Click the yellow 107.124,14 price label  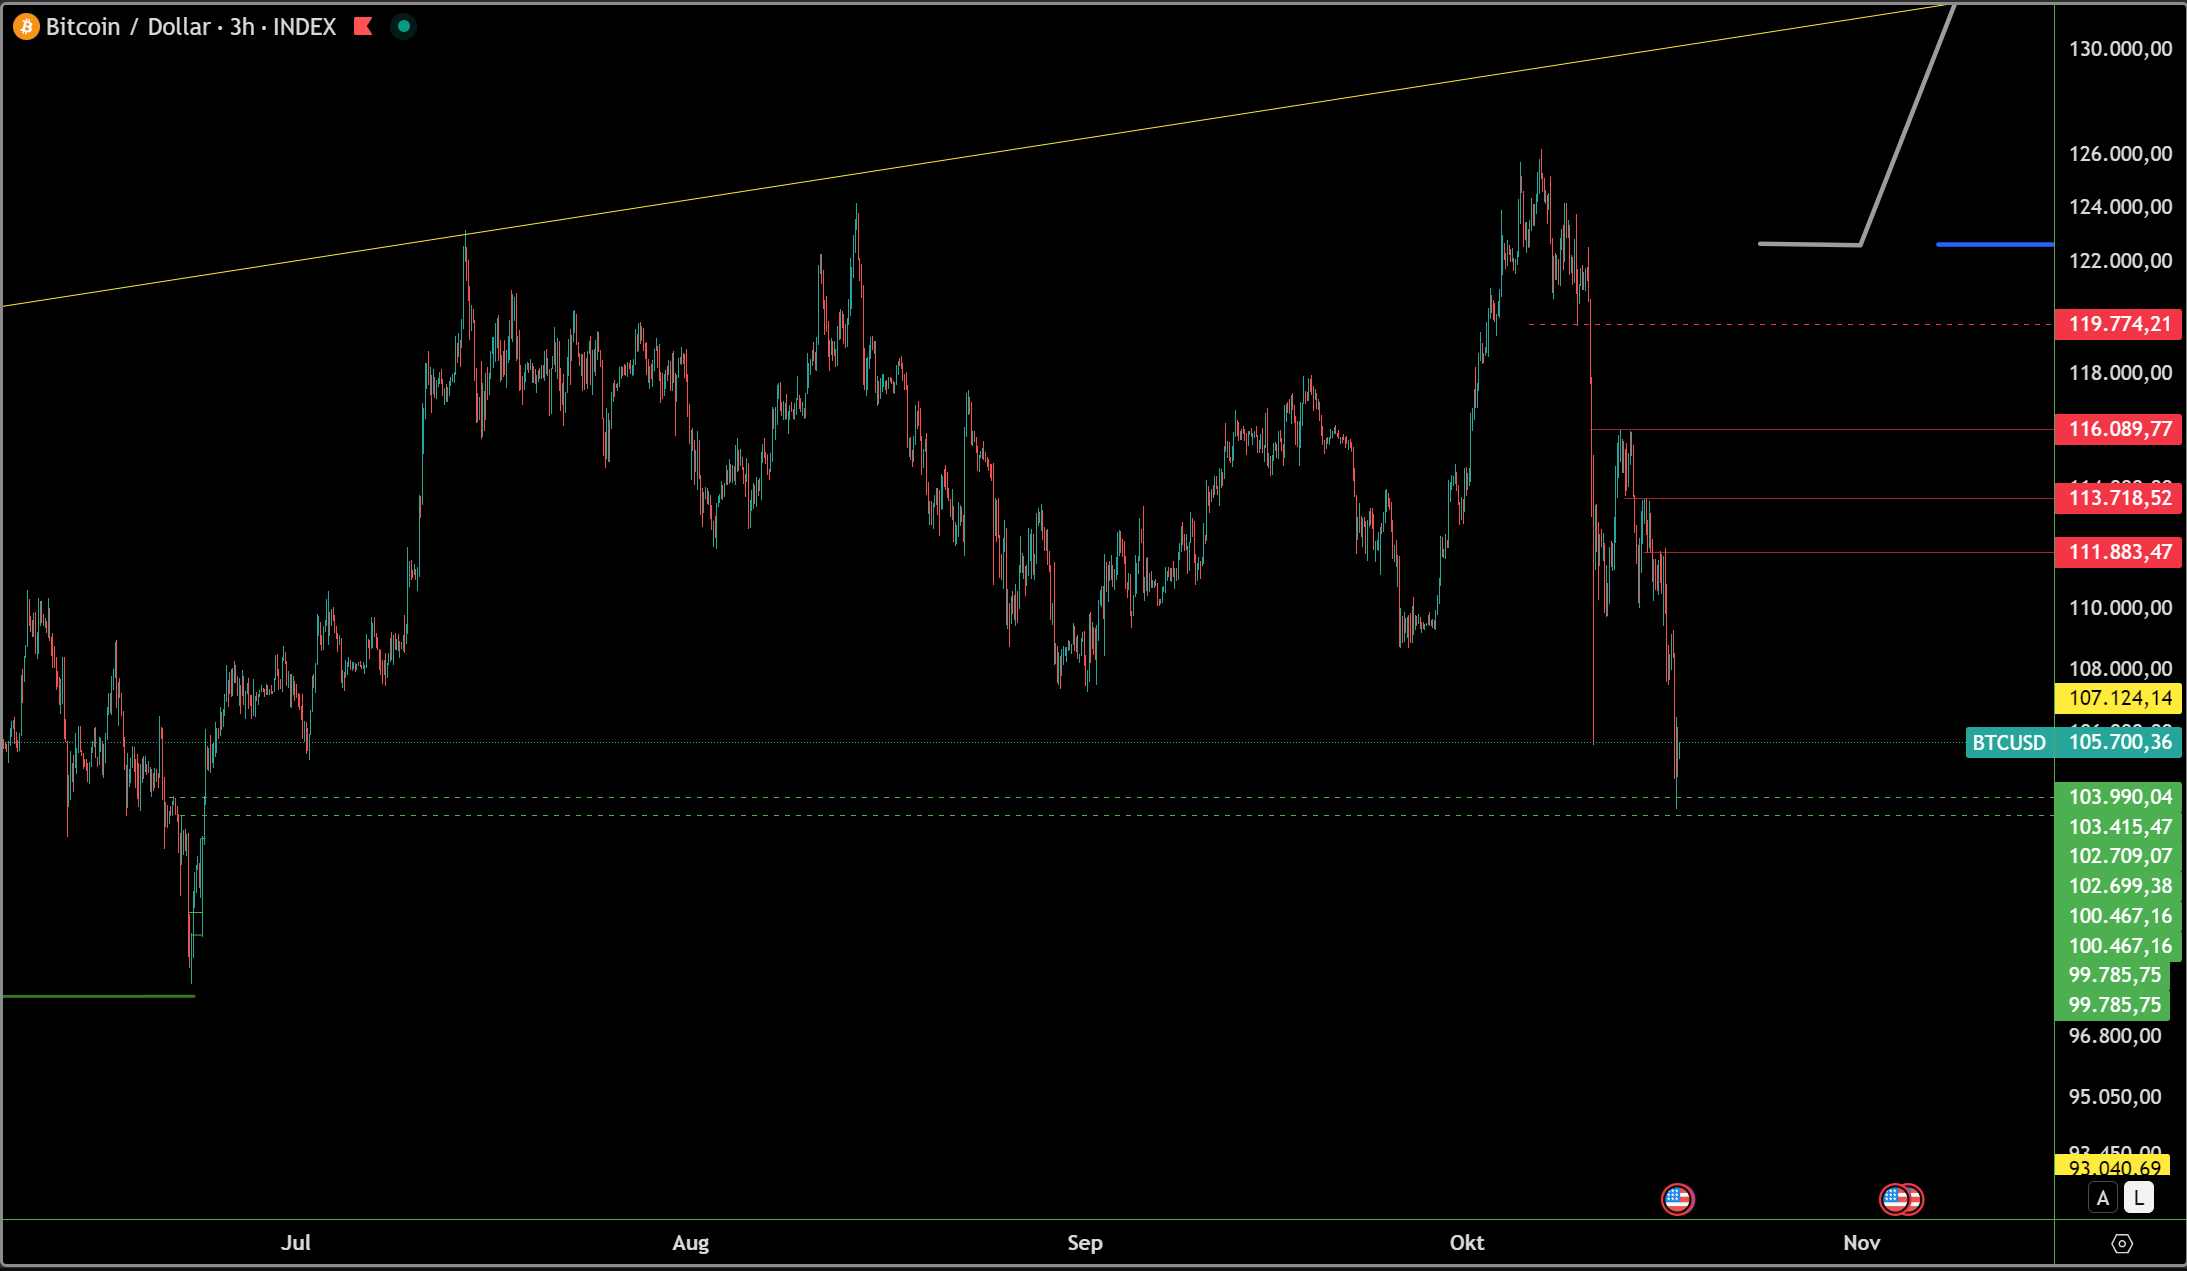point(2119,698)
